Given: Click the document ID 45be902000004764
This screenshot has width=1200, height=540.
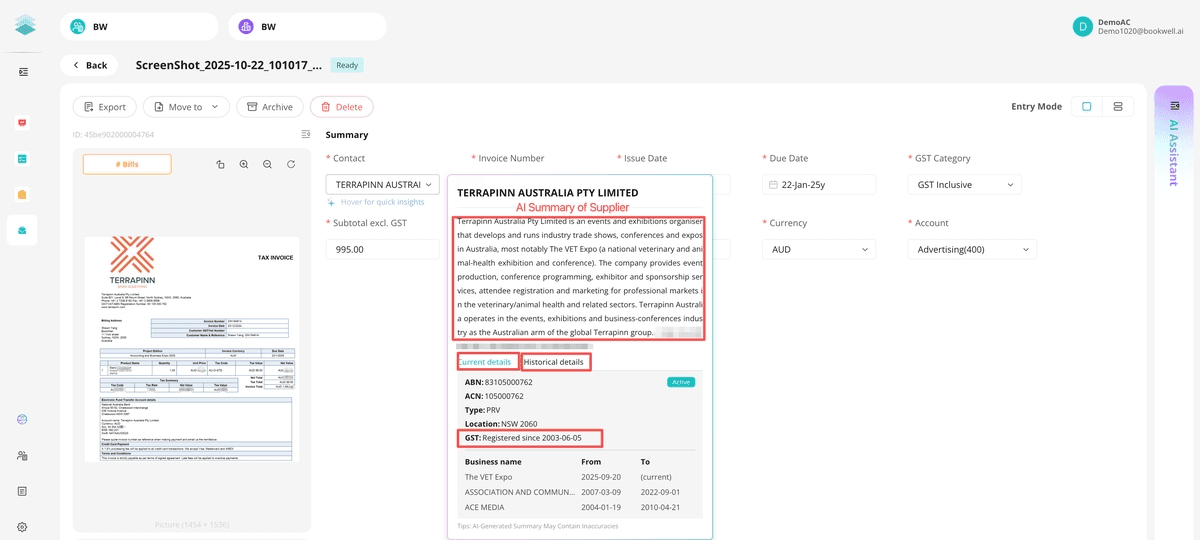Looking at the screenshot, I should click(x=114, y=134).
